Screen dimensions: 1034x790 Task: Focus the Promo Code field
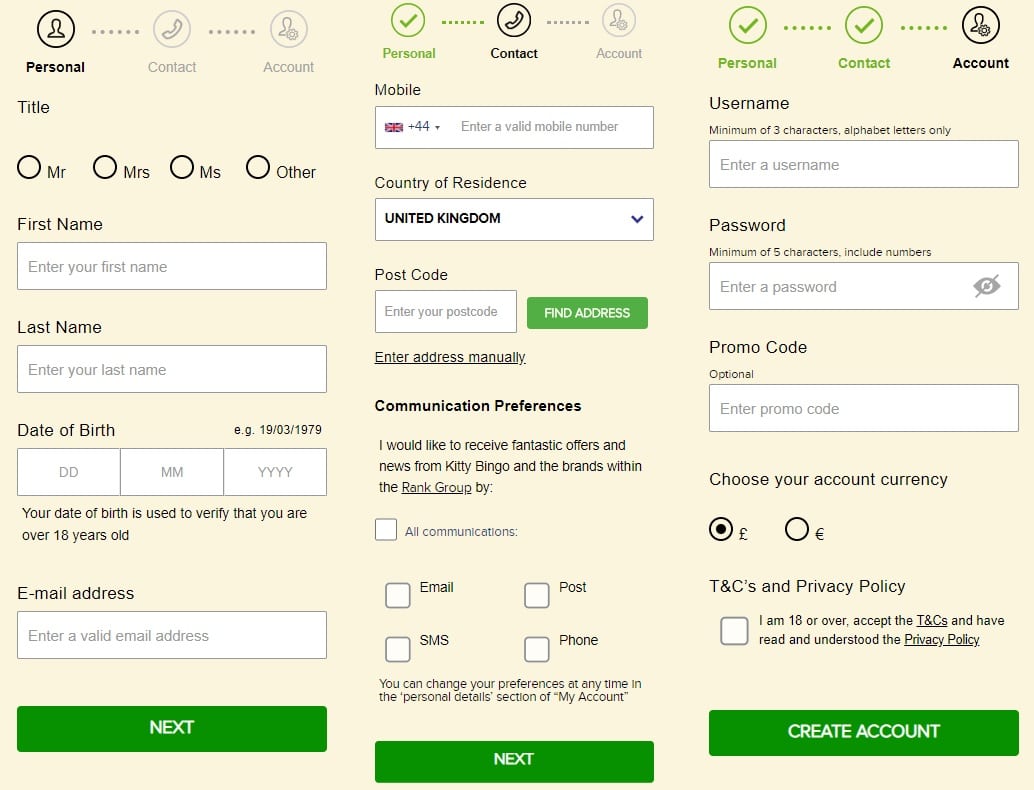tap(863, 409)
